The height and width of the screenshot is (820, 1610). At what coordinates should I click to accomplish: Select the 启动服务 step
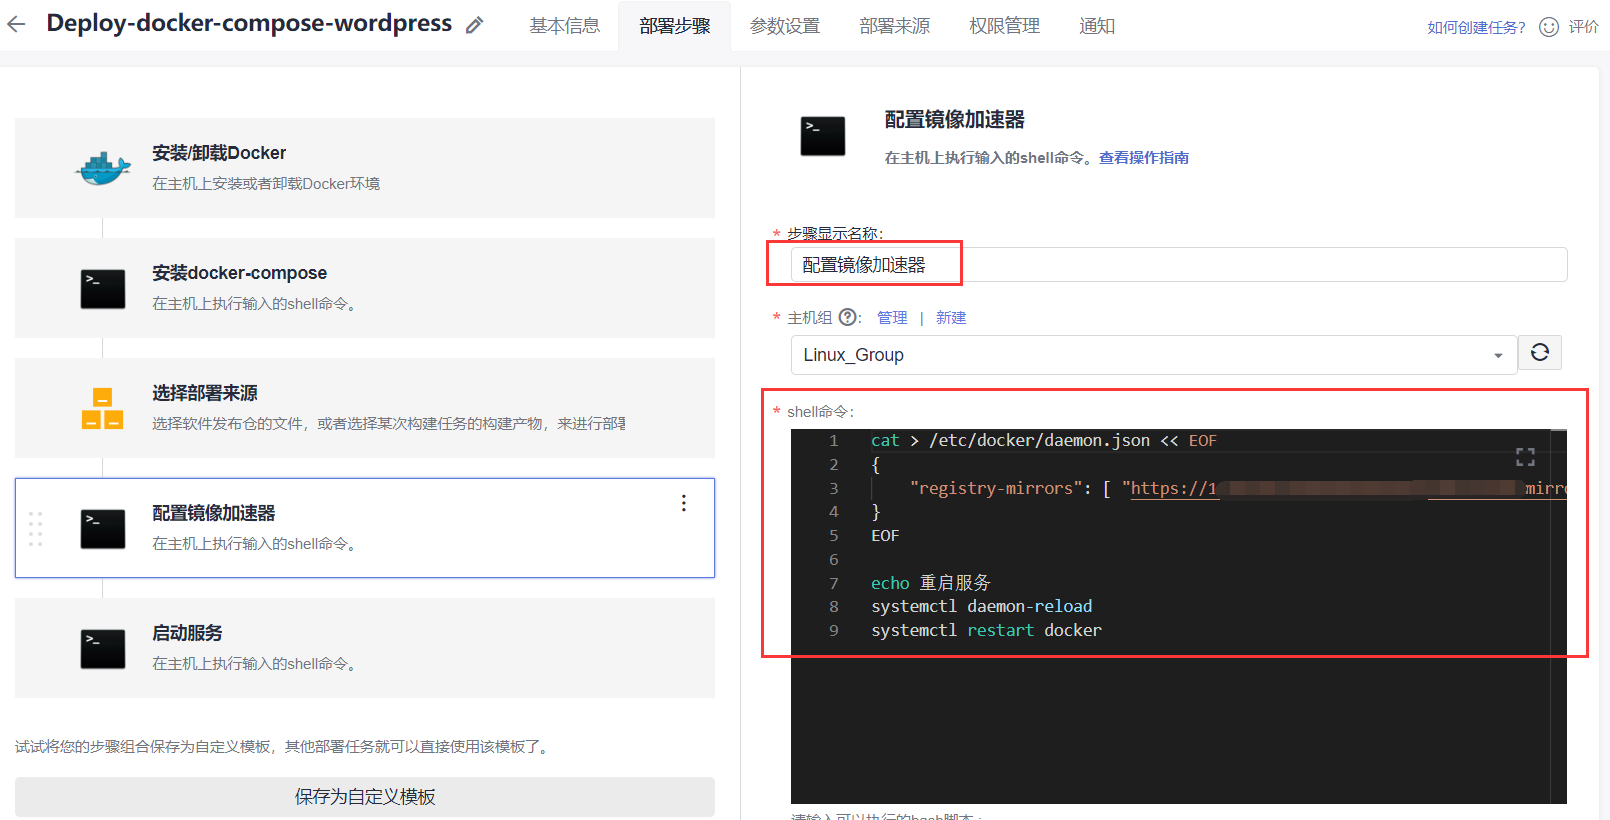click(x=365, y=648)
